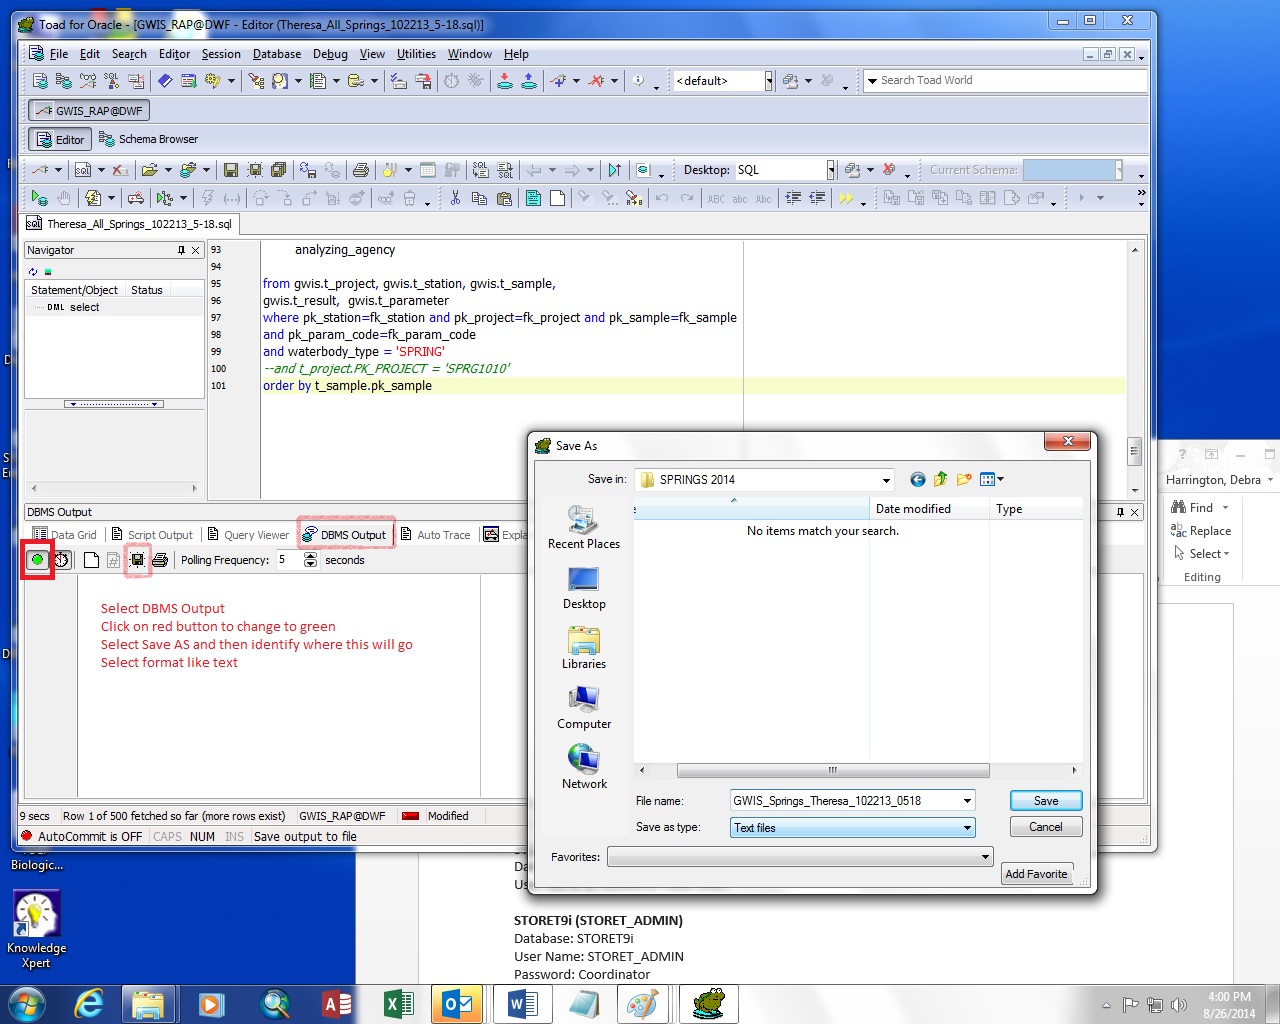Toggle the green DBMS output enable button

pyautogui.click(x=38, y=560)
